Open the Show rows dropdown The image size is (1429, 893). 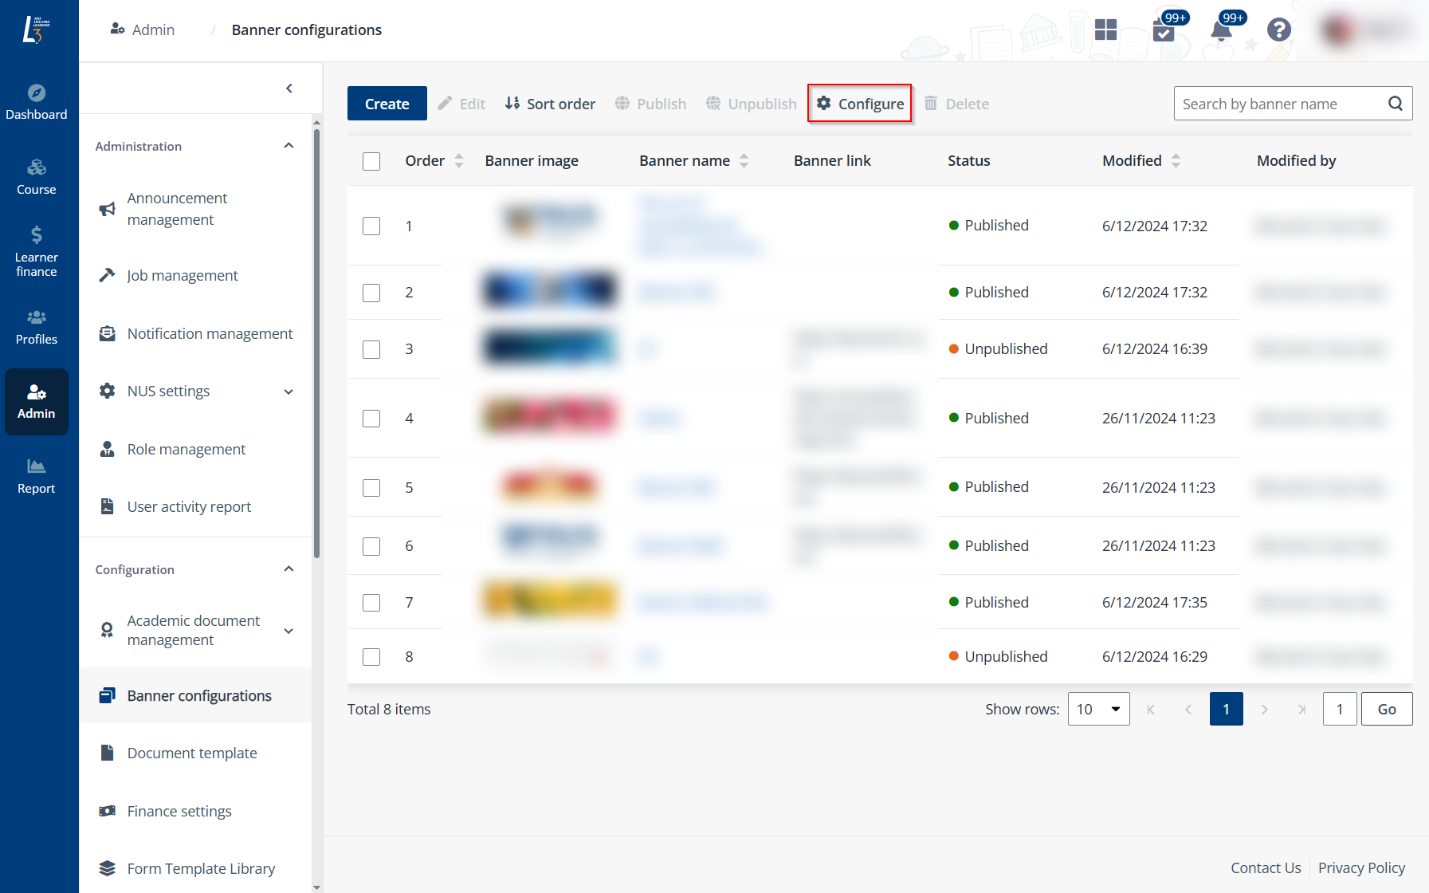[1098, 709]
